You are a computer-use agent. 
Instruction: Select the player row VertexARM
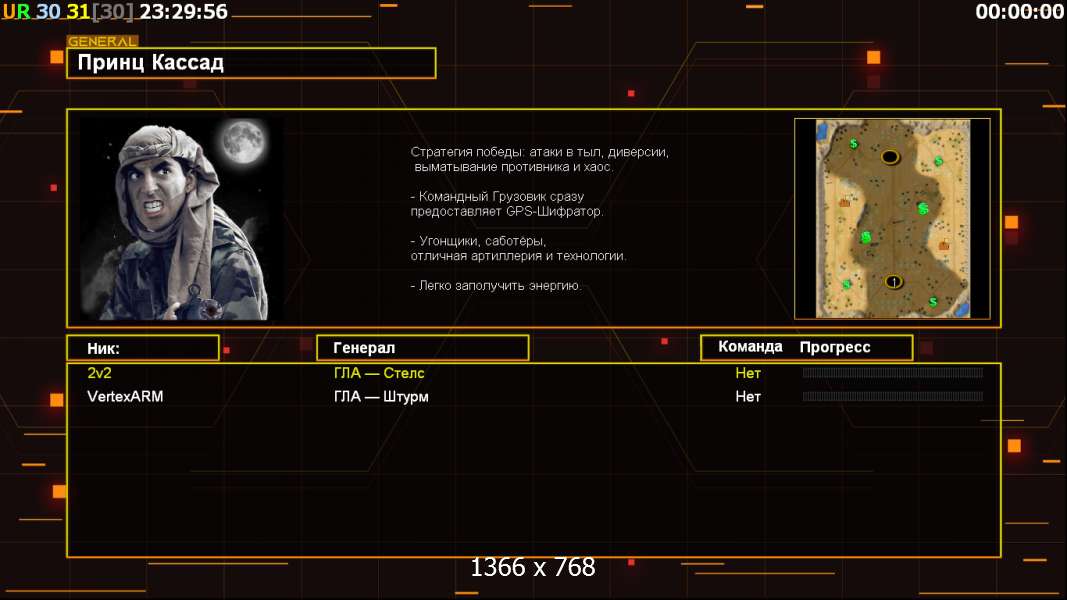tap(534, 397)
